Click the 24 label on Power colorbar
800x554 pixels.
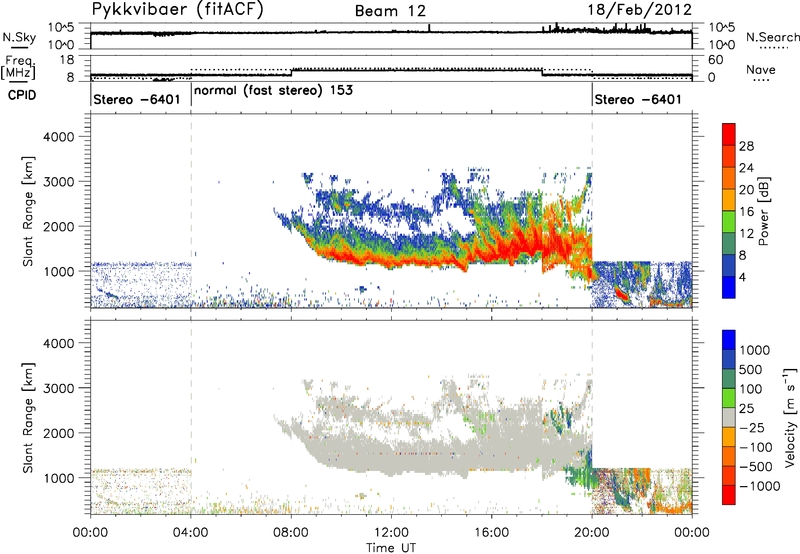coord(746,168)
